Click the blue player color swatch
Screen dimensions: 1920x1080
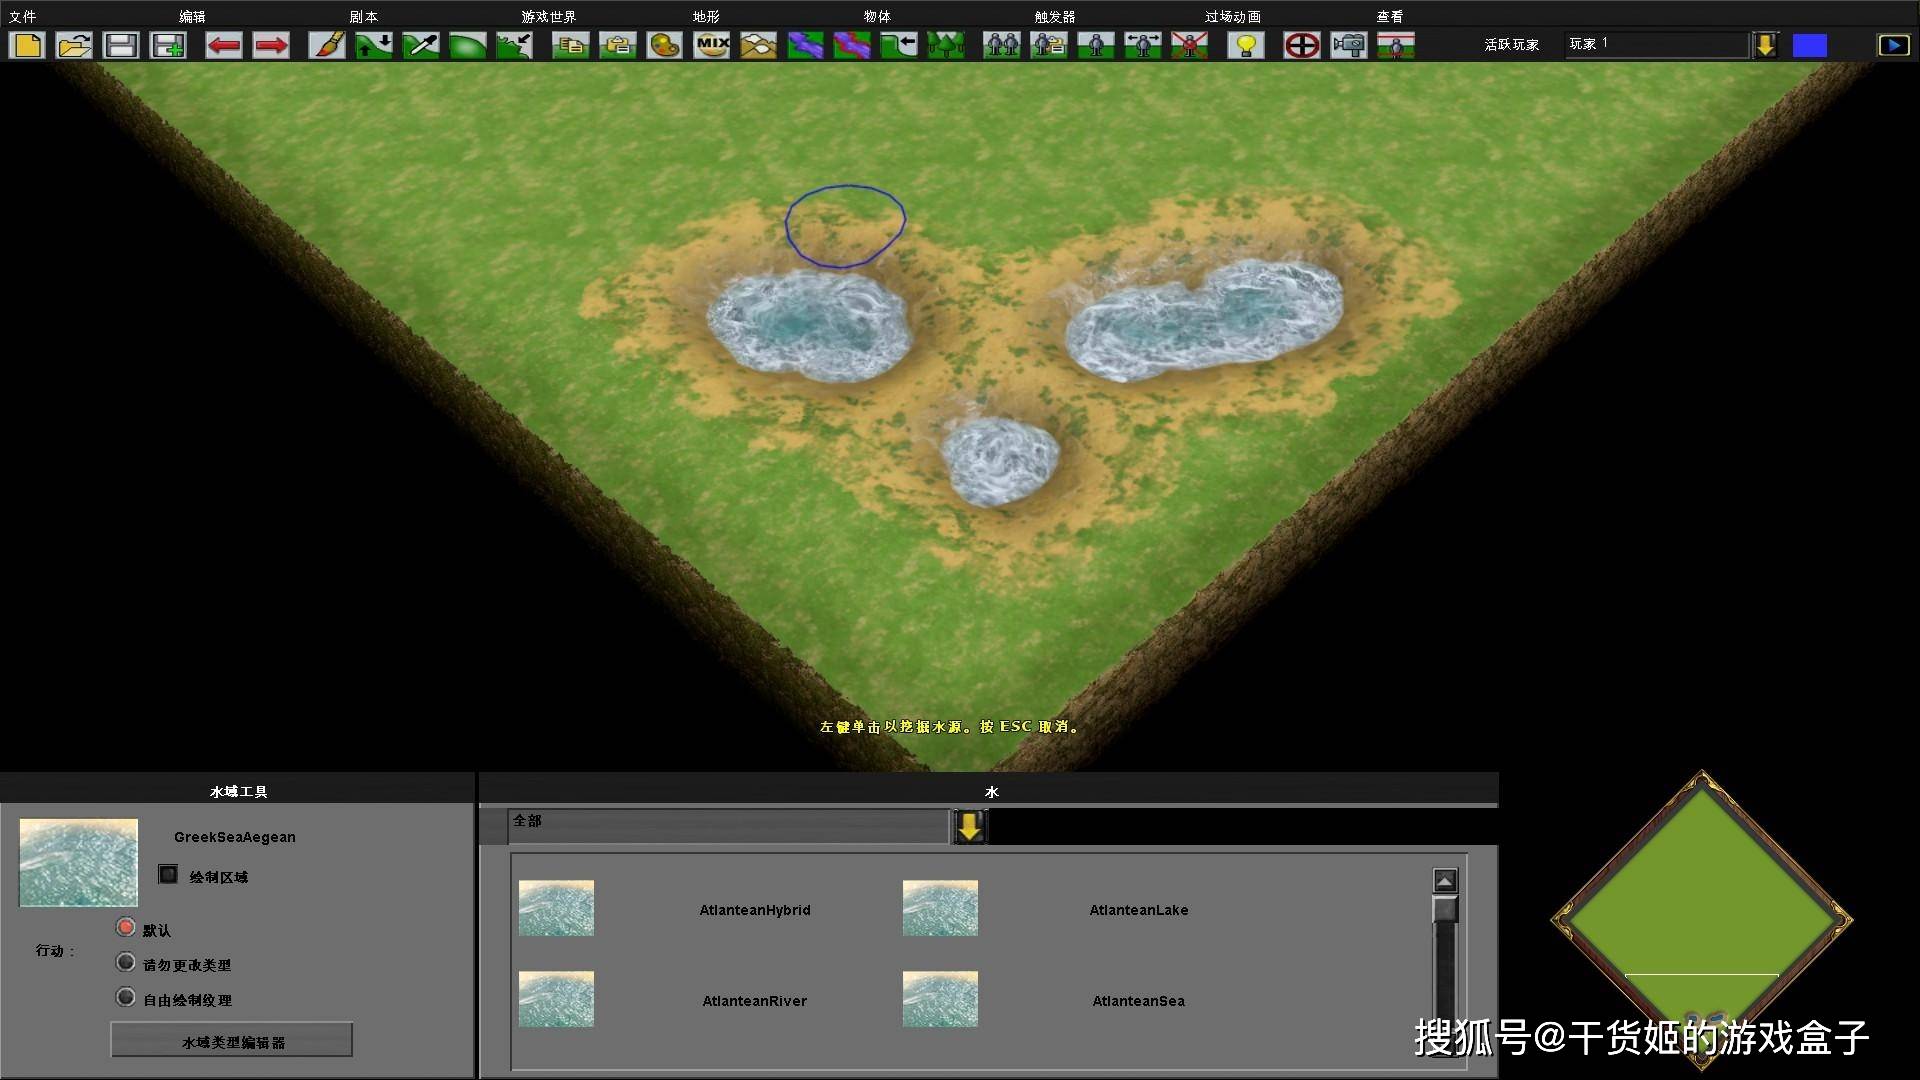pyautogui.click(x=1809, y=45)
